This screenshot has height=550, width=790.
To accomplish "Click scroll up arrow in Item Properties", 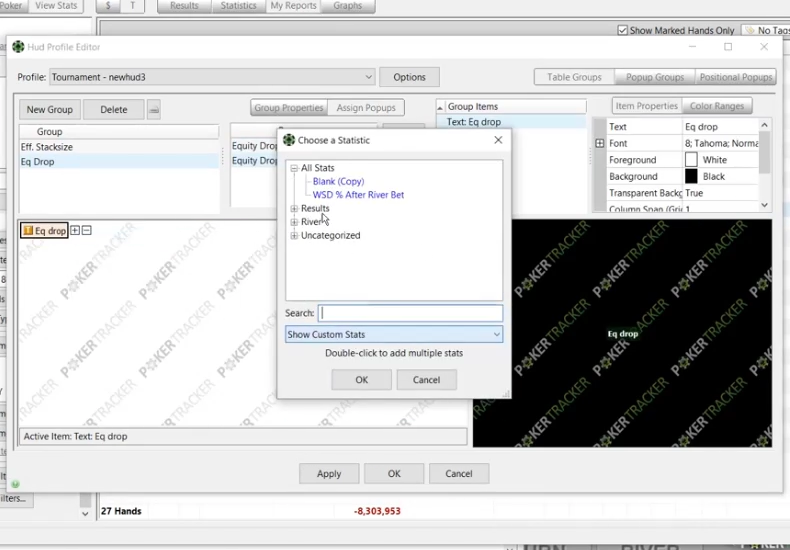I will [x=764, y=125].
